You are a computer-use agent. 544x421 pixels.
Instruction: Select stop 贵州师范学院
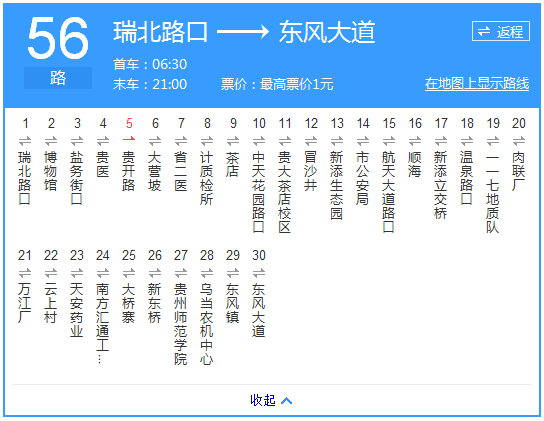tap(181, 323)
